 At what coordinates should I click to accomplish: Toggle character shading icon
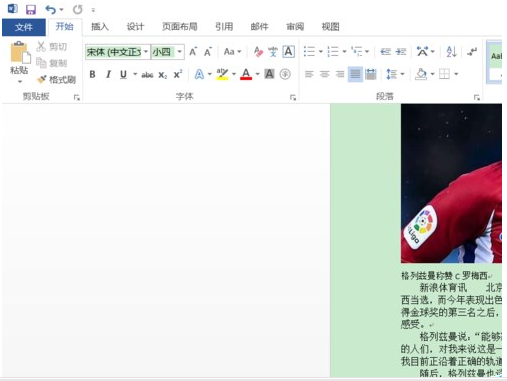coord(269,74)
